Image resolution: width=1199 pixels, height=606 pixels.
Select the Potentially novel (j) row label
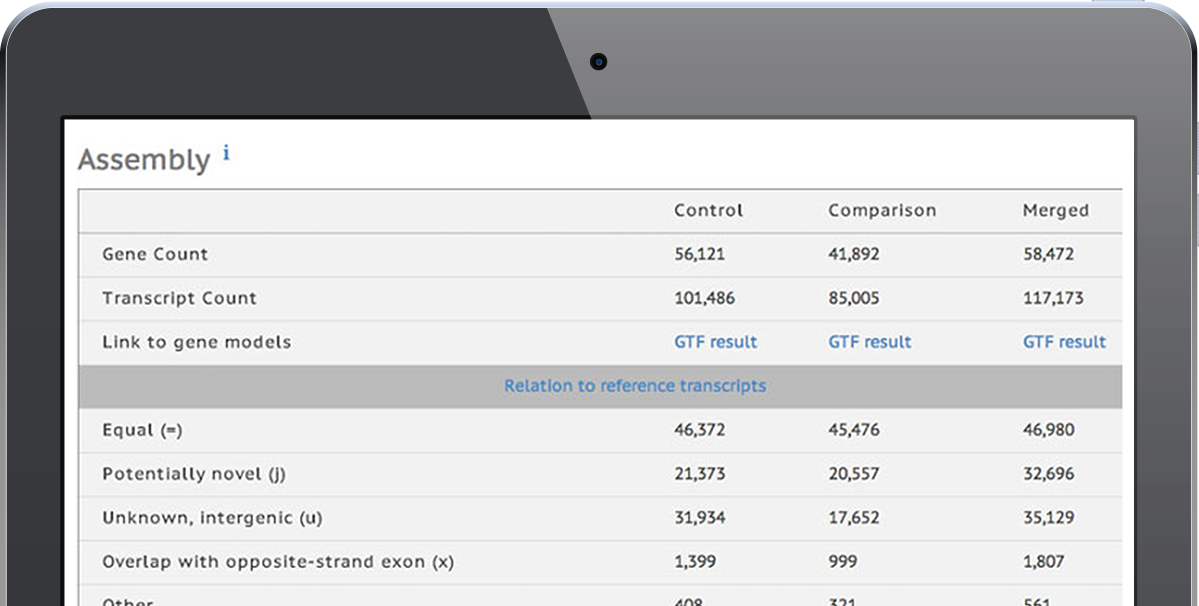pos(194,474)
